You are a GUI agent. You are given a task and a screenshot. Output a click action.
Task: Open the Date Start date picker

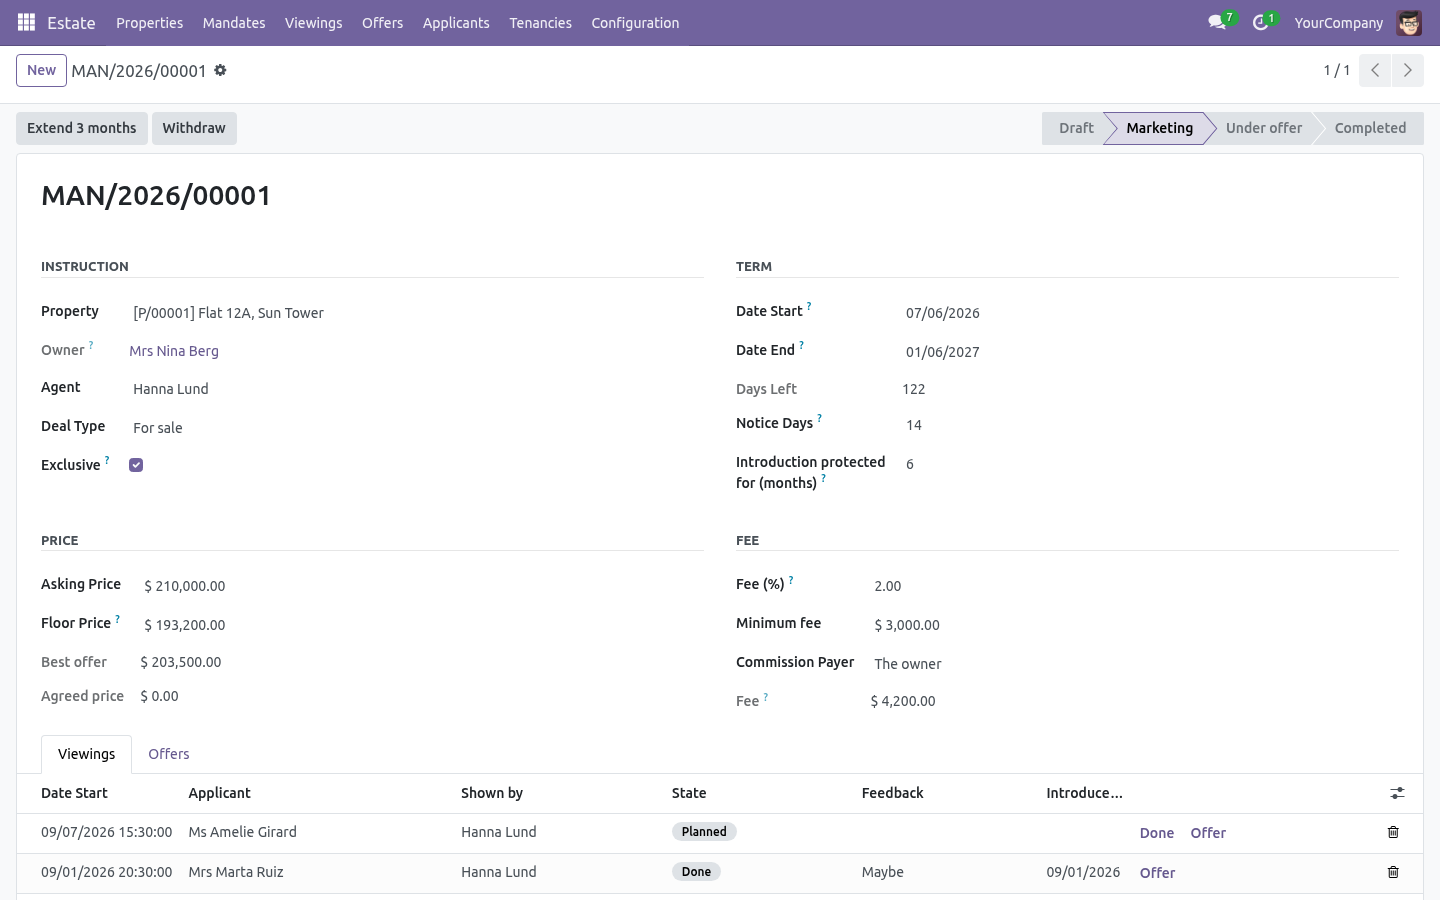tap(1150, 313)
